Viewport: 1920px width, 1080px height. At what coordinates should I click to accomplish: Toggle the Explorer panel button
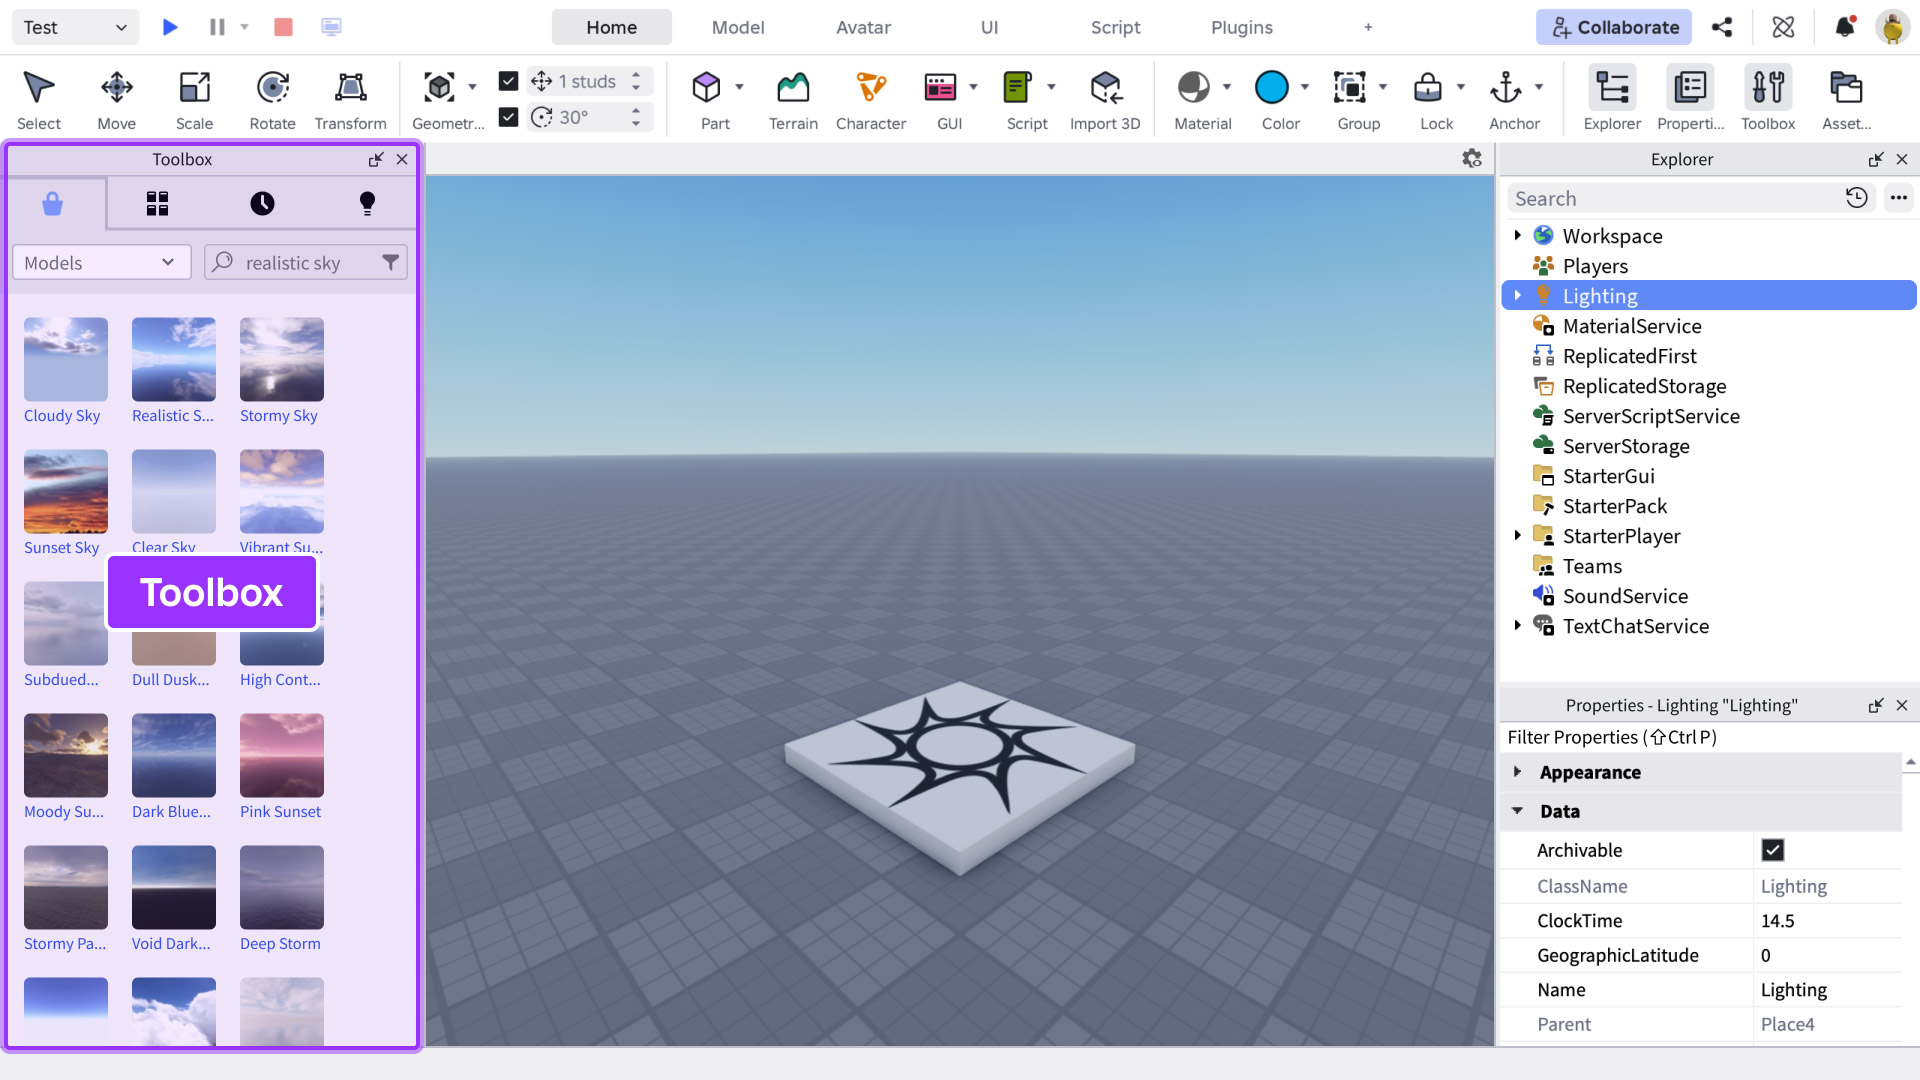tap(1612, 100)
